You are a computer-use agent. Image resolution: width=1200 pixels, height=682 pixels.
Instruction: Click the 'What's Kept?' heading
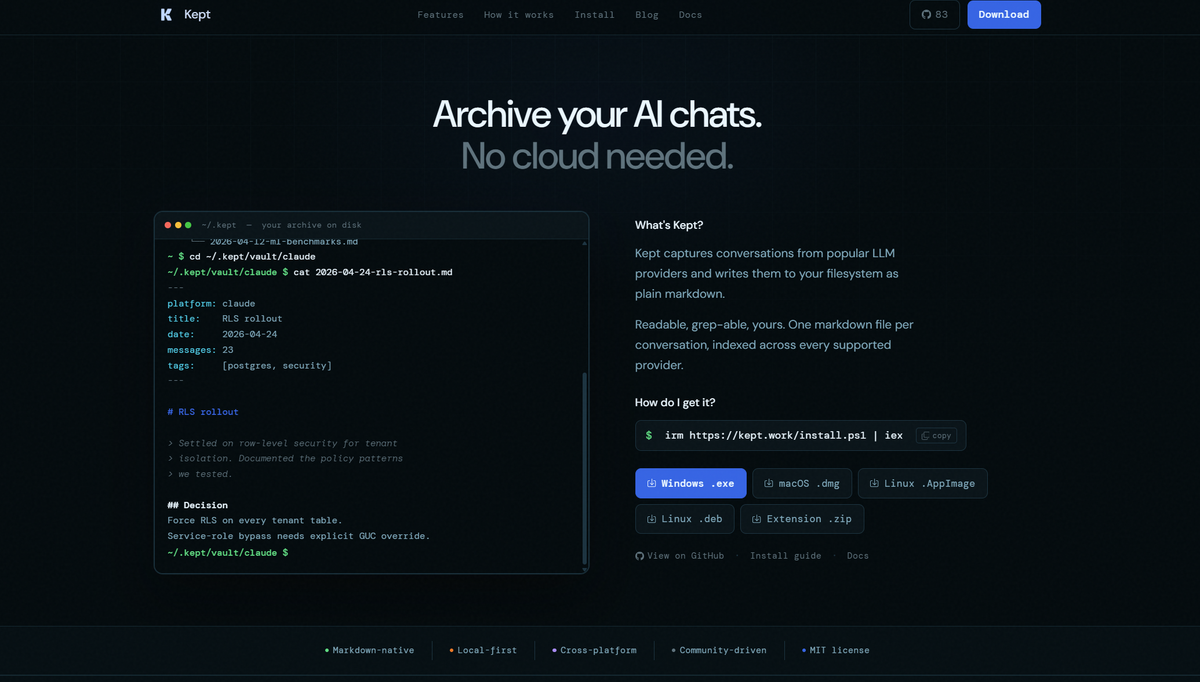click(x=669, y=225)
